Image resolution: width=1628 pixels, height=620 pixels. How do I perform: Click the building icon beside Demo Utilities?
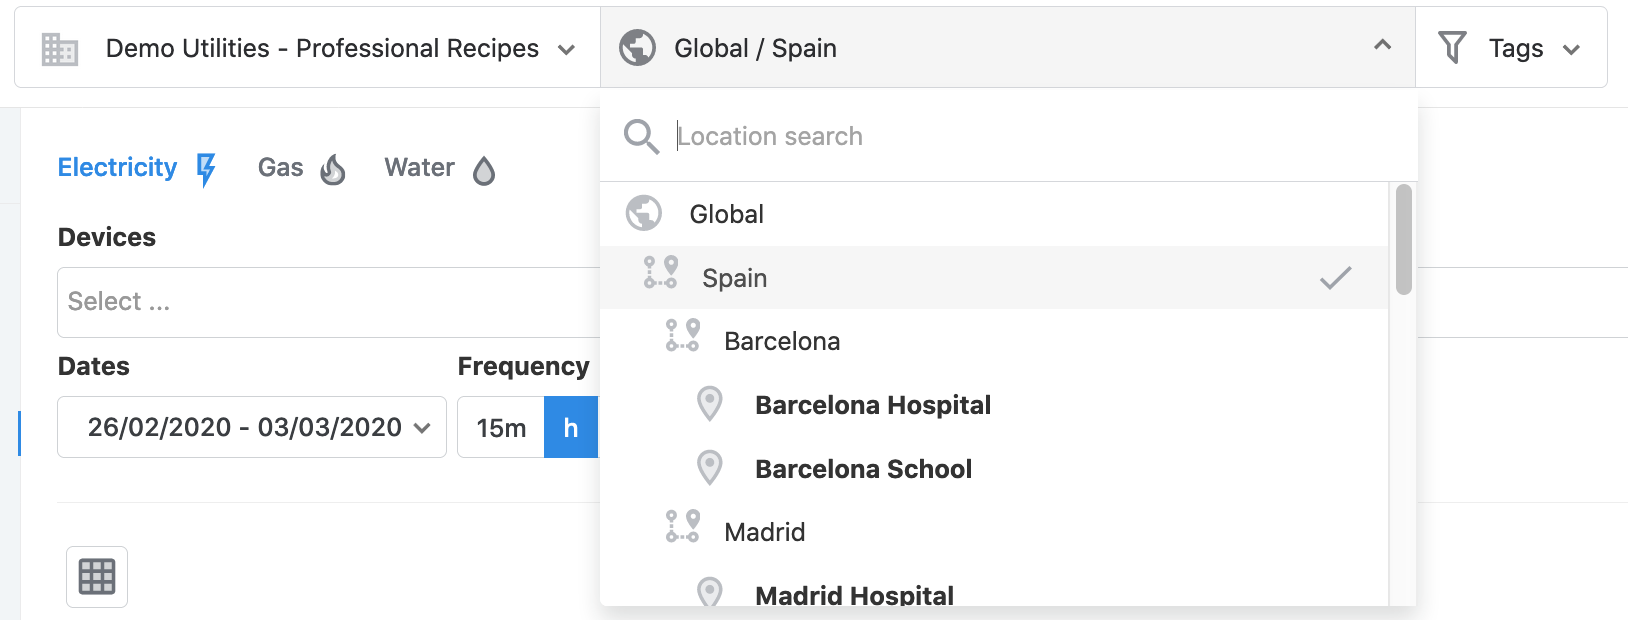coord(60,49)
